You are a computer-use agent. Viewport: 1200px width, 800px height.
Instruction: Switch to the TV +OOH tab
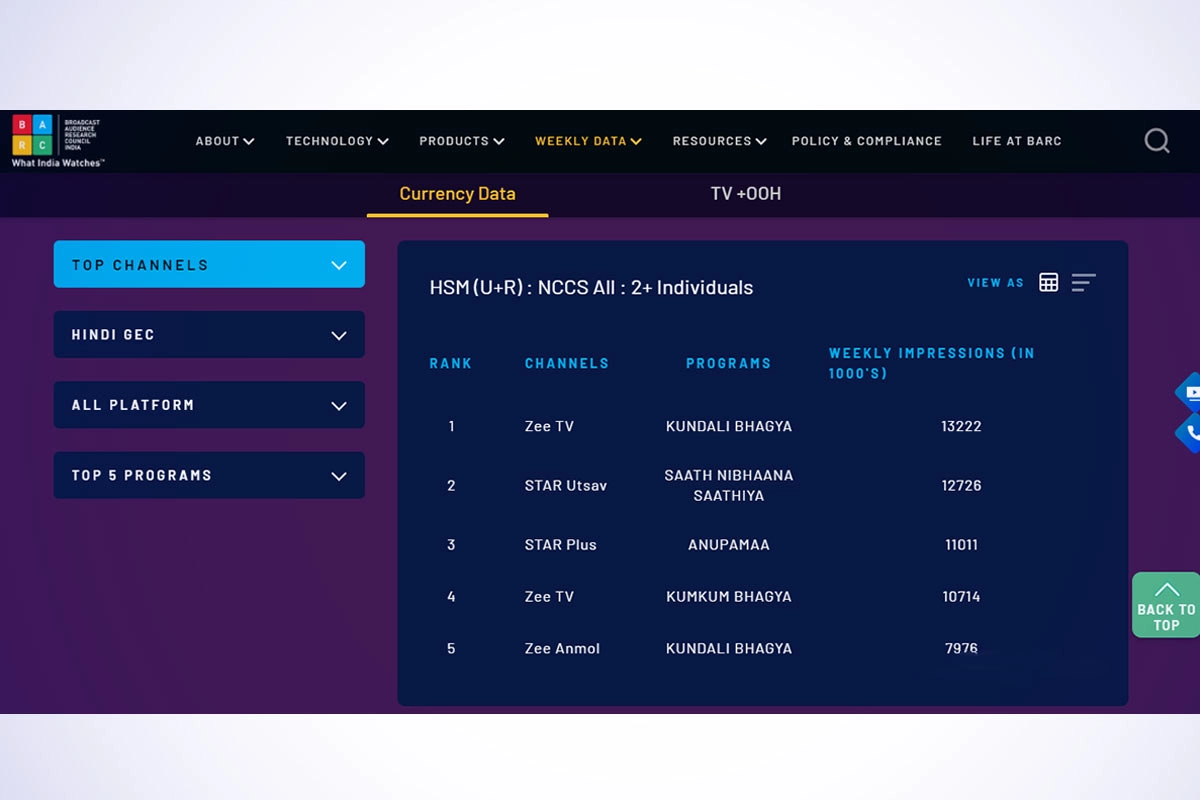point(745,194)
